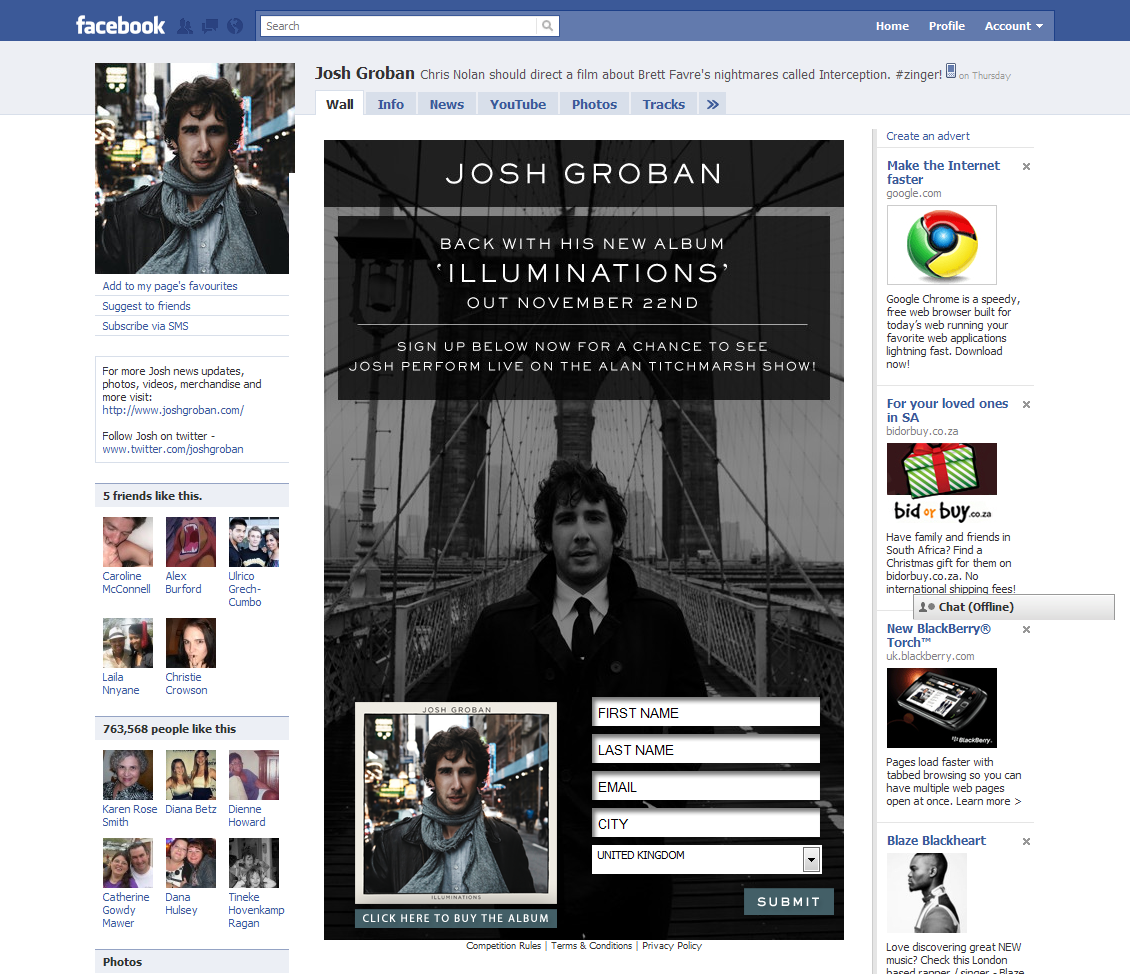
Task: Go to Profile in top bar
Action: [946, 26]
